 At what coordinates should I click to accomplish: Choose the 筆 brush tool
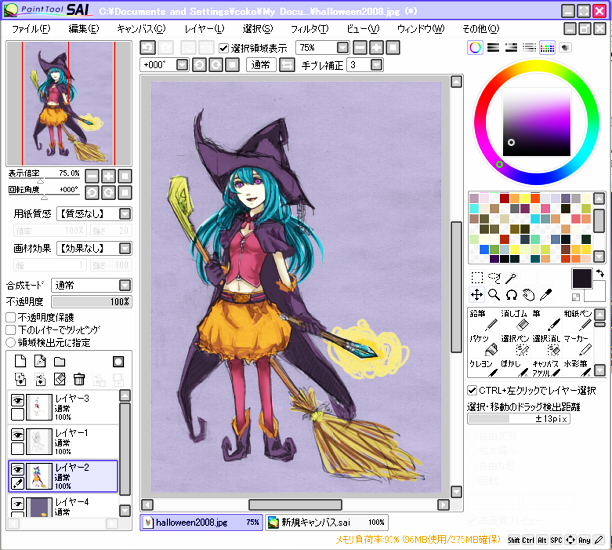[546, 320]
